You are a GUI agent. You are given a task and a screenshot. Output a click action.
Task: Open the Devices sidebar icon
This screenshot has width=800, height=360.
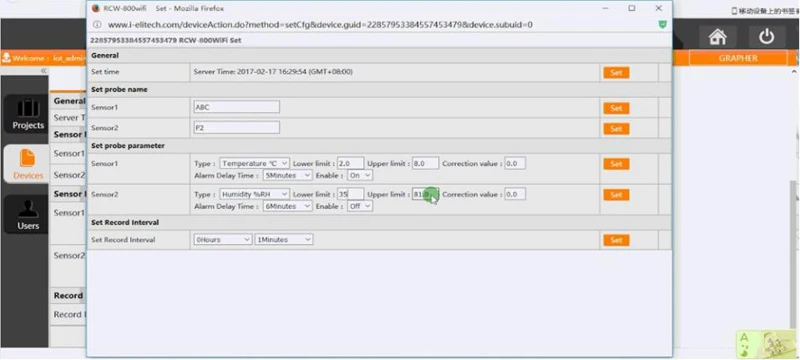[28, 164]
